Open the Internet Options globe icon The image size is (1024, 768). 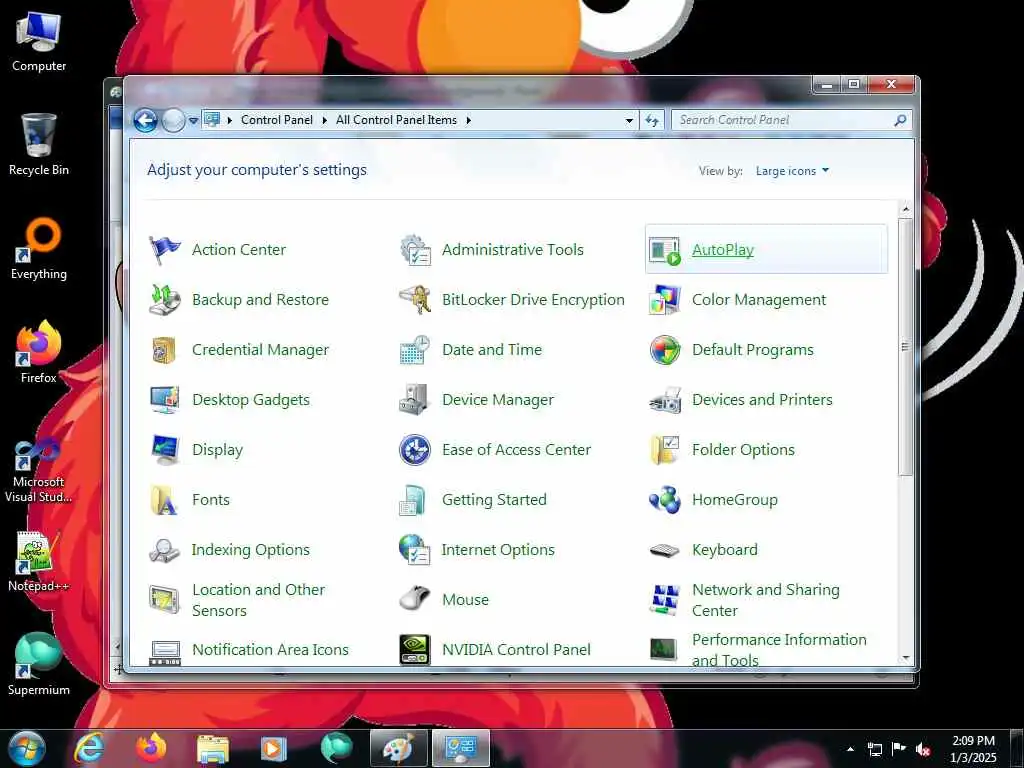point(415,550)
